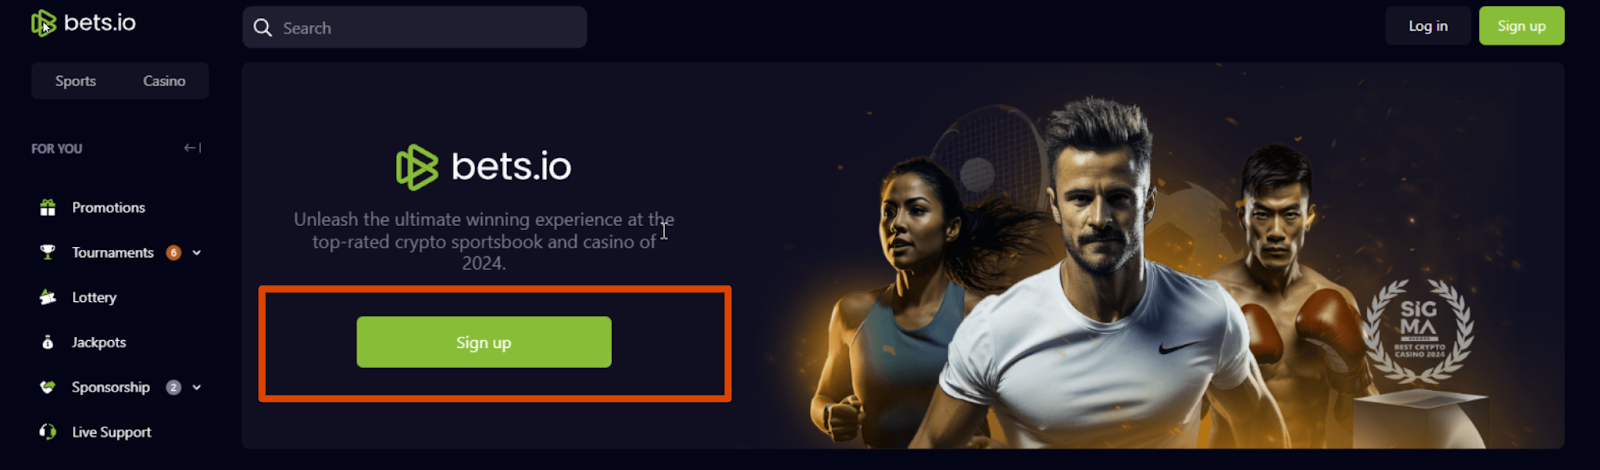The width and height of the screenshot is (1600, 470).
Task: Click the large green Sign up banner button
Action: 484,342
